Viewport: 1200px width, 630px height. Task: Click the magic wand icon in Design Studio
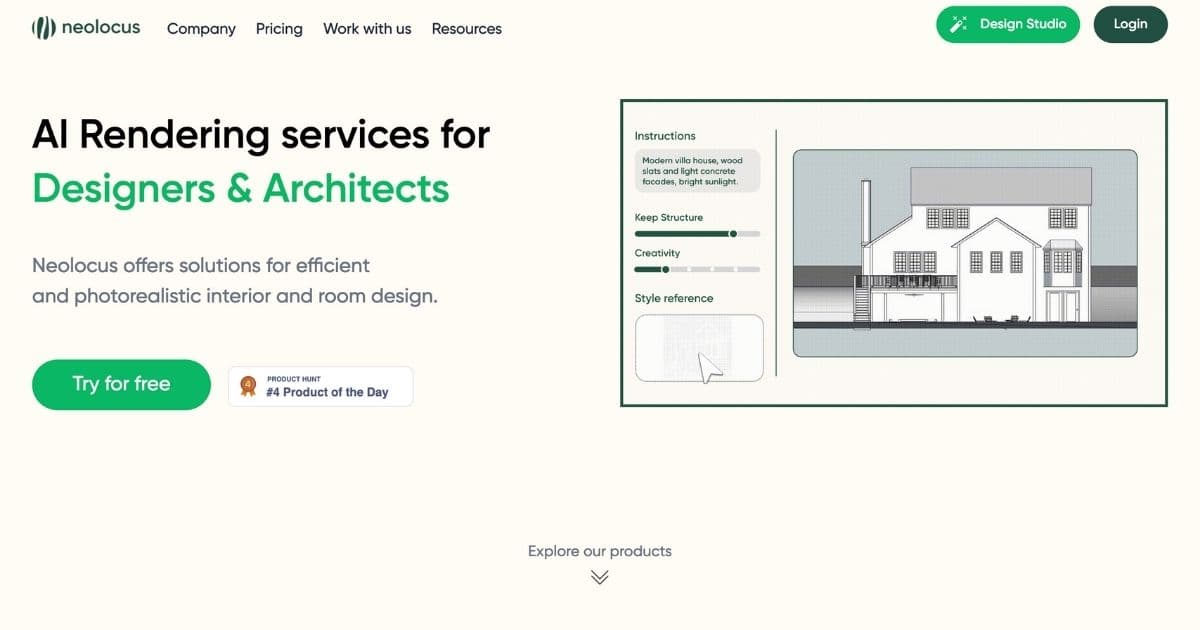coord(958,24)
